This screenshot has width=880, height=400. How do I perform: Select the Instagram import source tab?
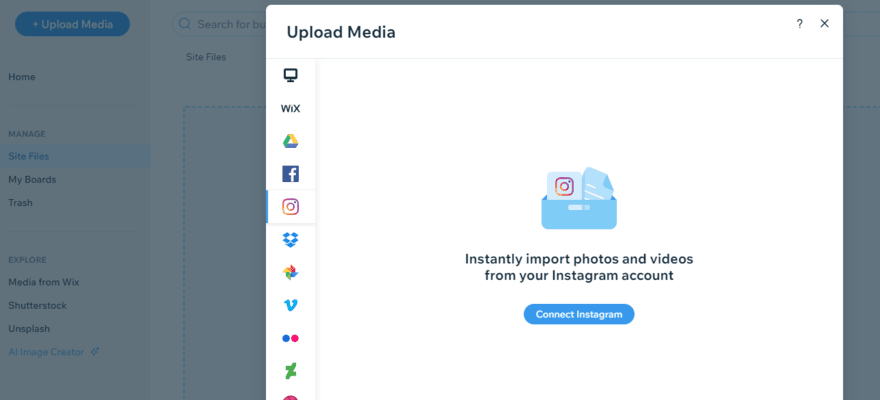click(x=290, y=207)
